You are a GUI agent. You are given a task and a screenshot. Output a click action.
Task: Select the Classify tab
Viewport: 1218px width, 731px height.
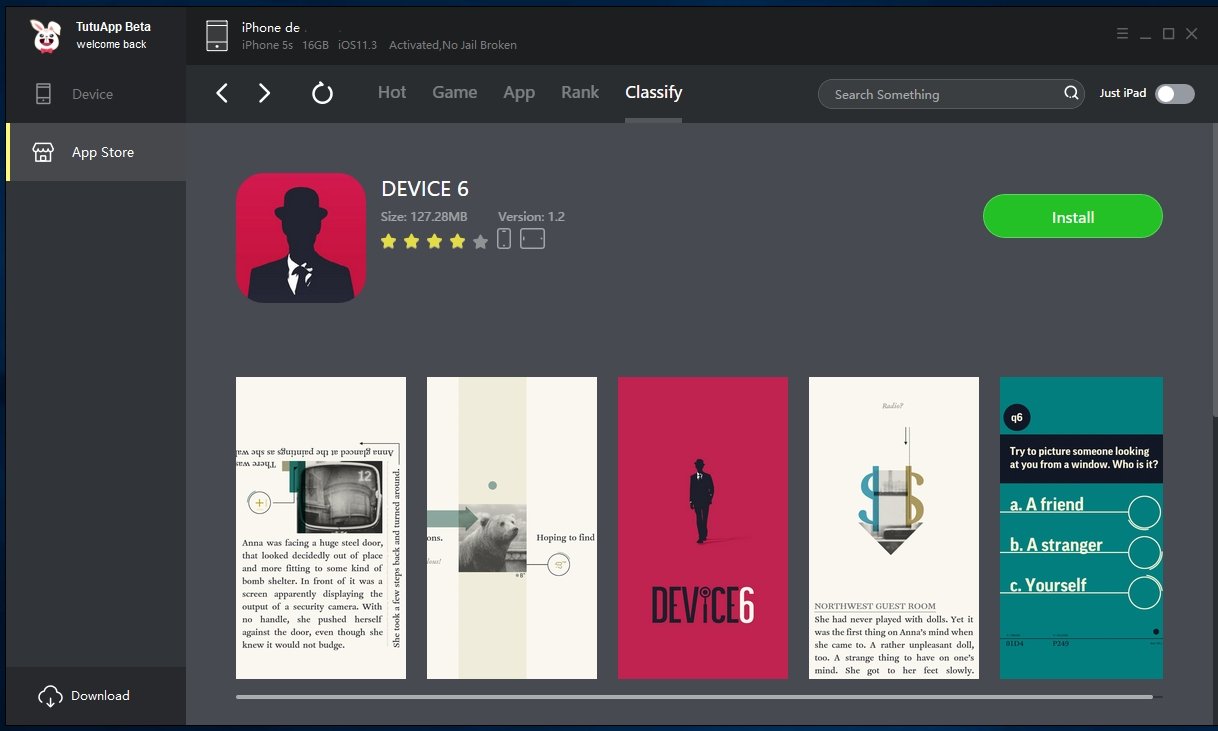pyautogui.click(x=654, y=93)
